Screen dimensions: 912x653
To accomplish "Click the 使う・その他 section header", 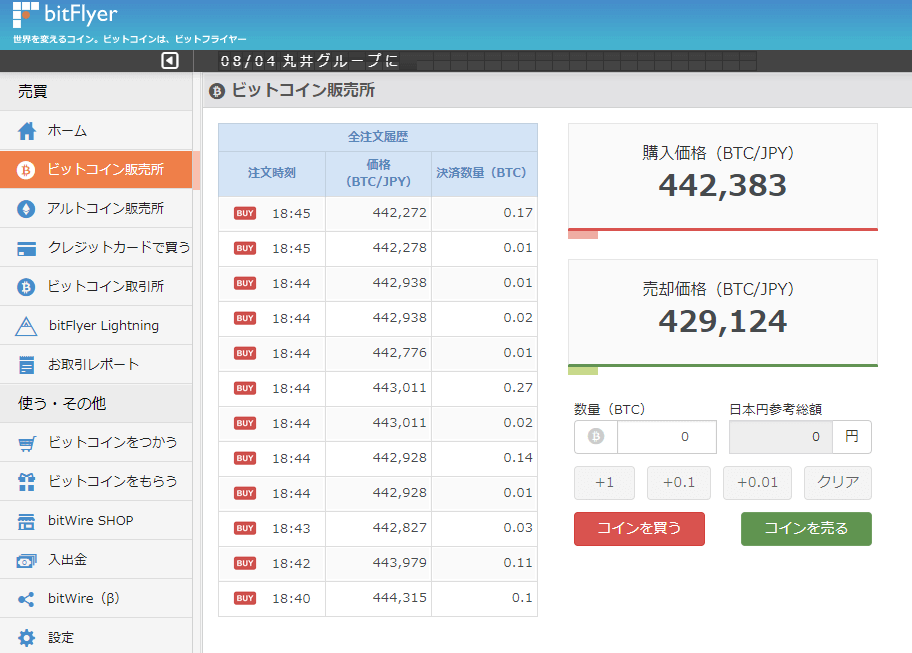I will coord(96,403).
